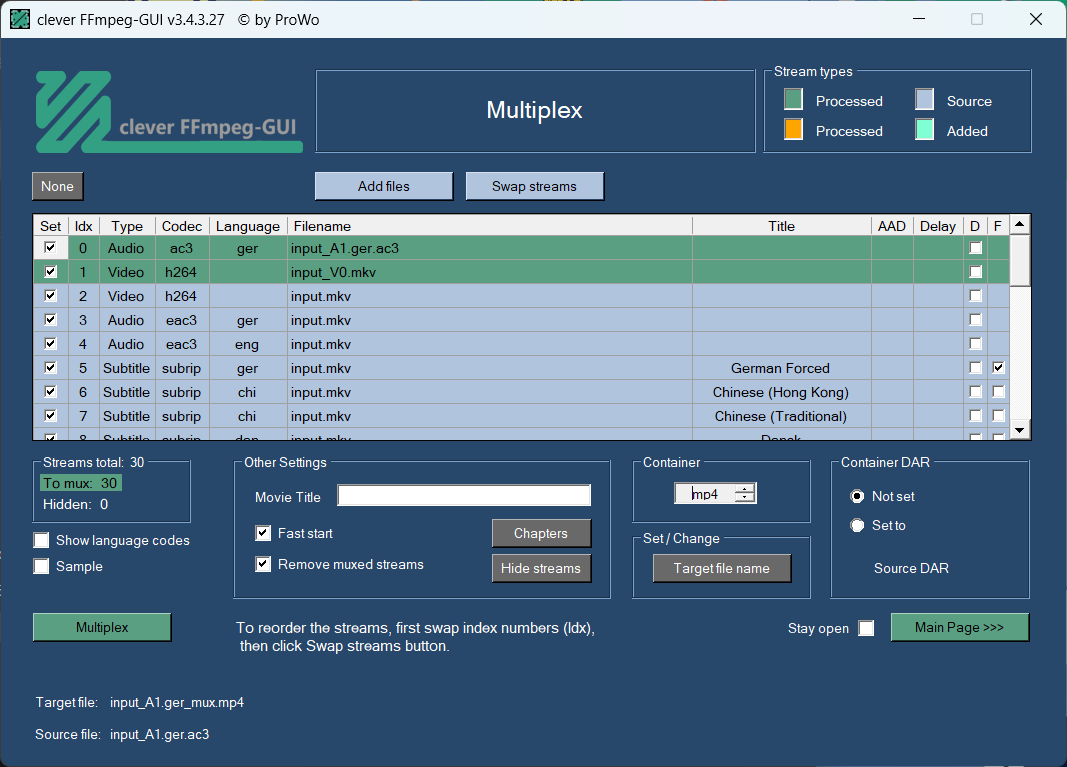
Task: Go to Main Page
Action: pos(959,627)
